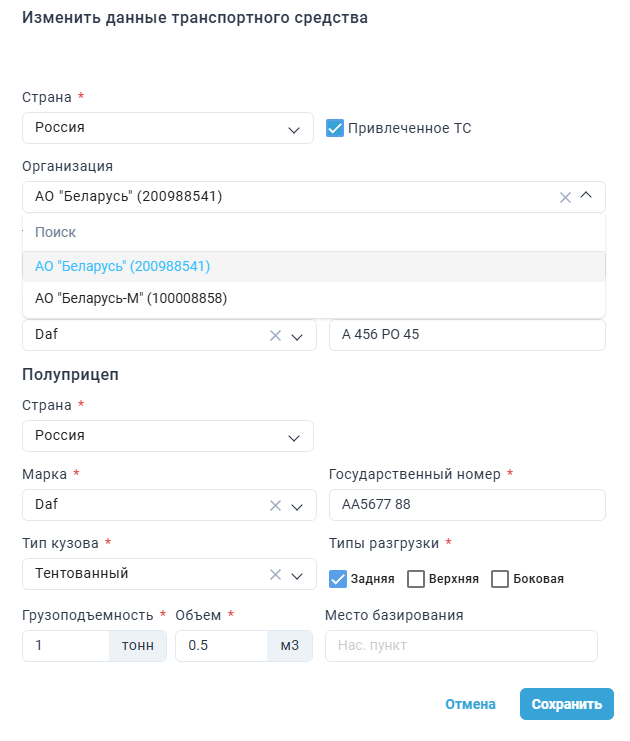Click the Привлеченное ТС label text
This screenshot has width=630, height=741.
click(x=410, y=128)
